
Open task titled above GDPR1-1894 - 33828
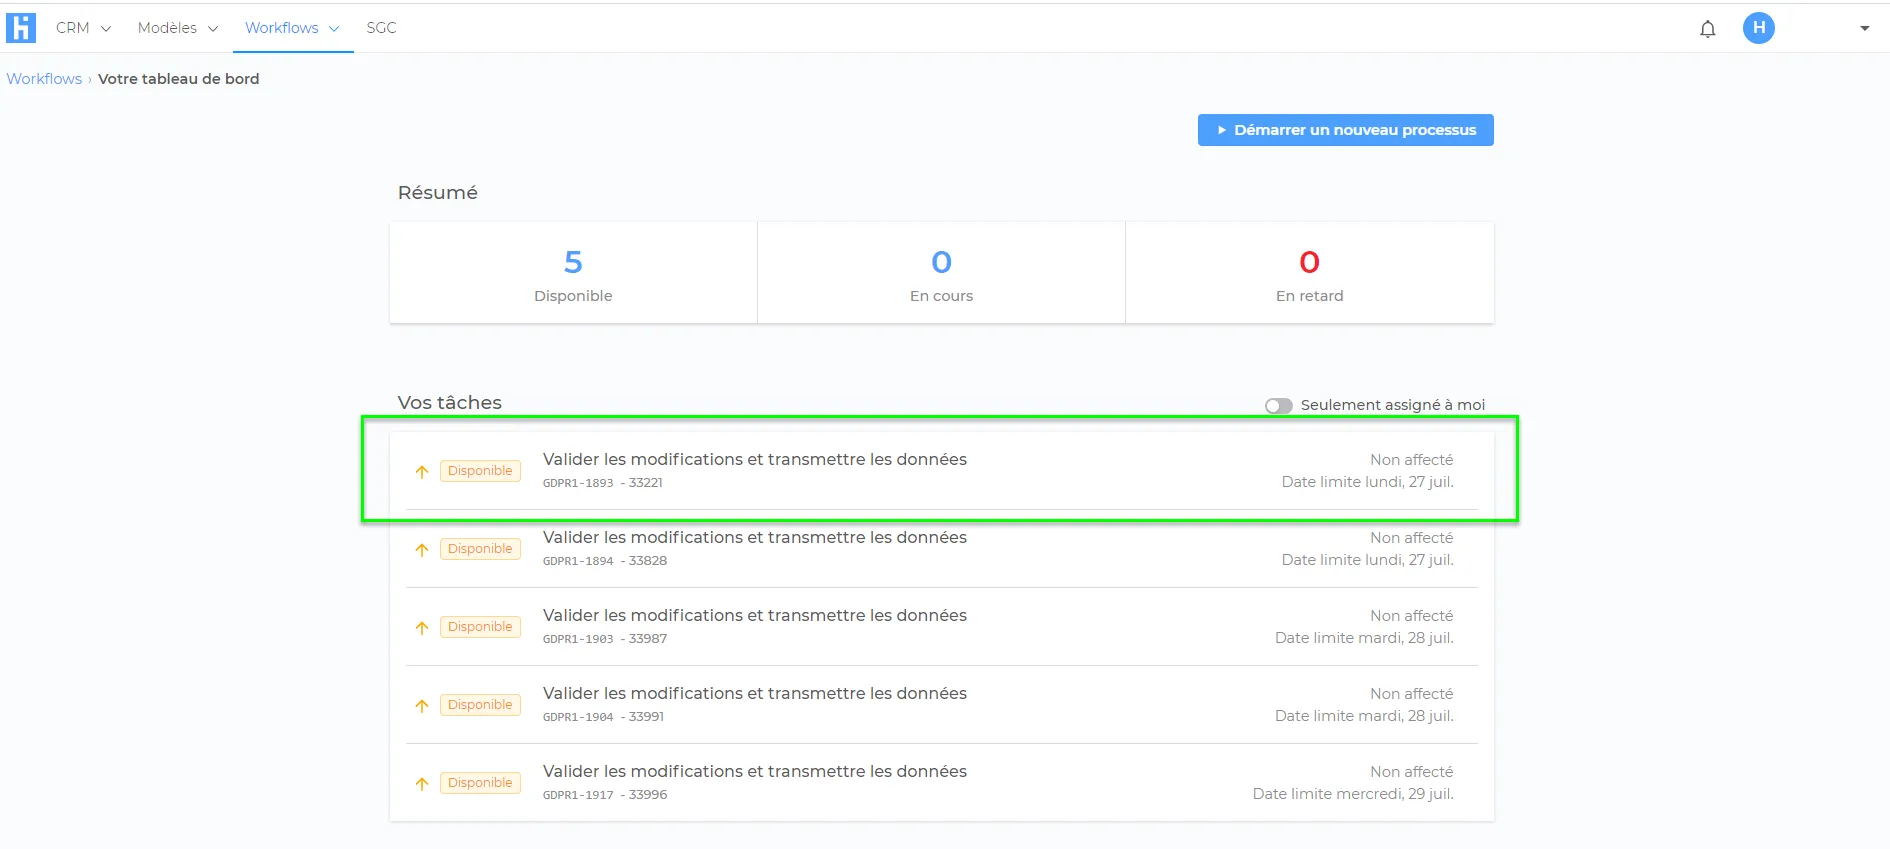(x=755, y=537)
